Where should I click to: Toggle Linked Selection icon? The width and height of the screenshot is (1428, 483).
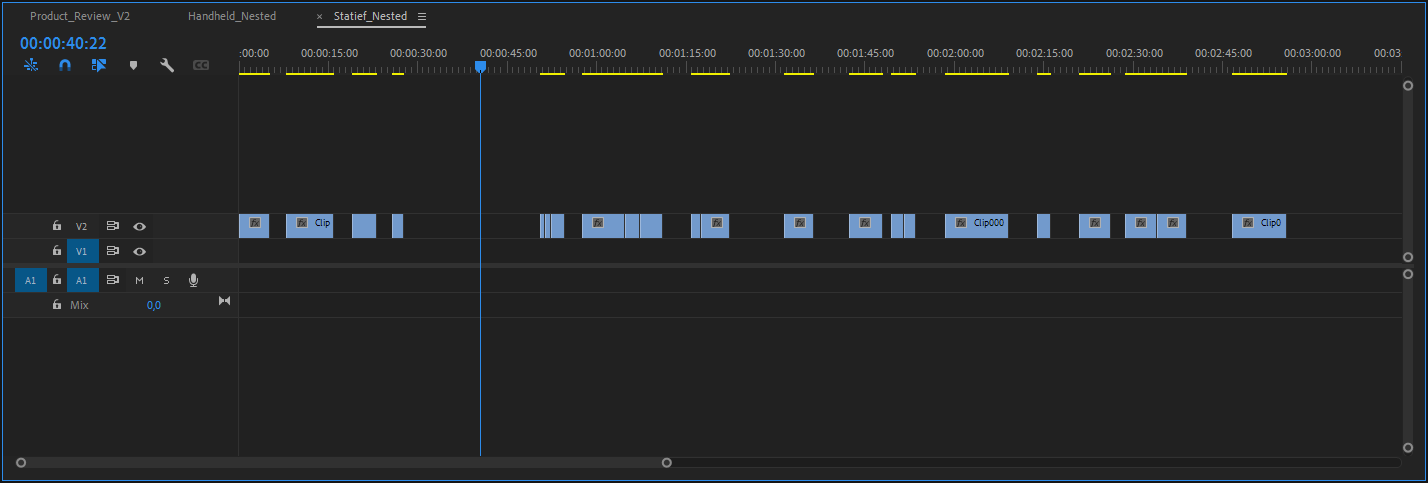click(x=98, y=65)
